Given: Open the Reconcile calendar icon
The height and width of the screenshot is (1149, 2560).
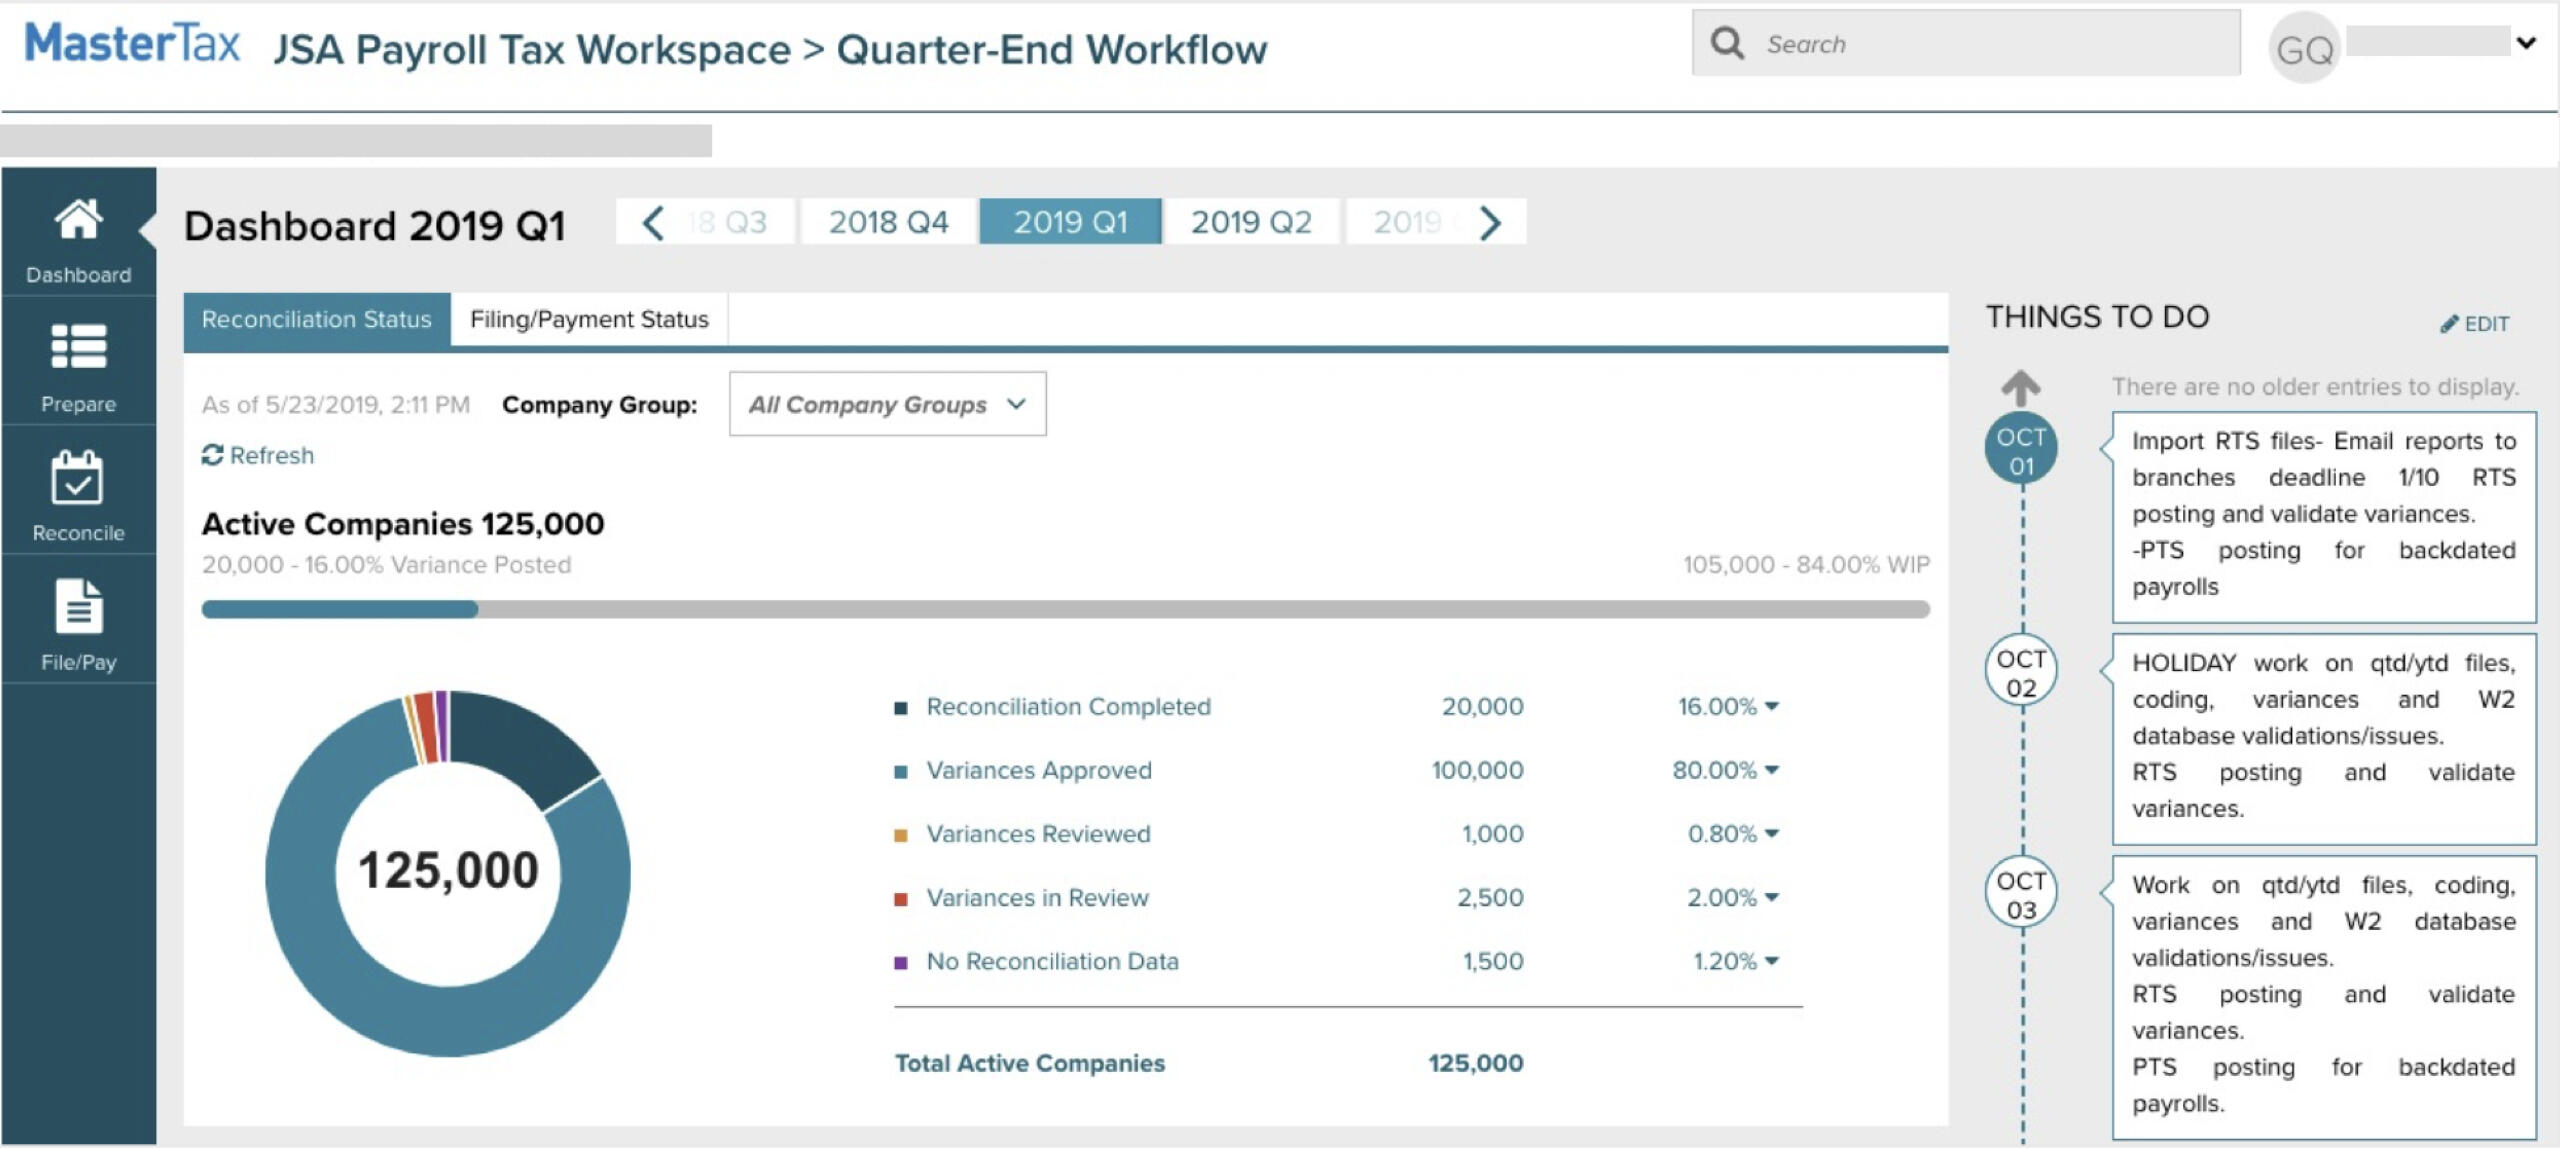Looking at the screenshot, I should coord(78,478).
